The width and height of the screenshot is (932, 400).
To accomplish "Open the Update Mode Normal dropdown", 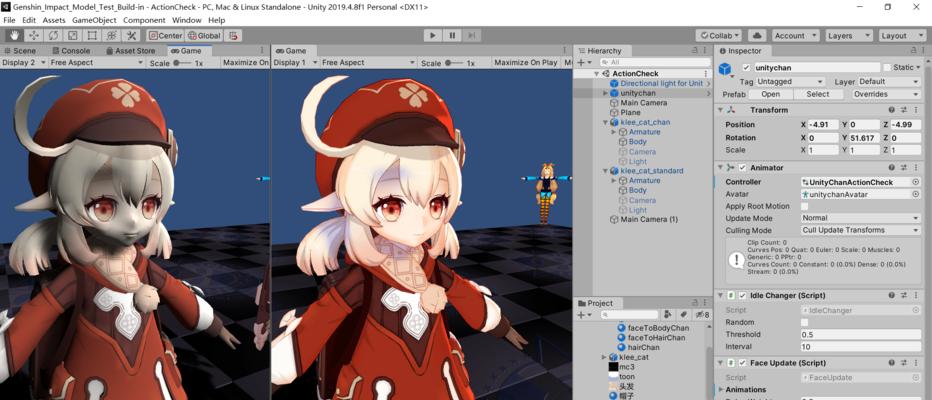I will tap(861, 218).
